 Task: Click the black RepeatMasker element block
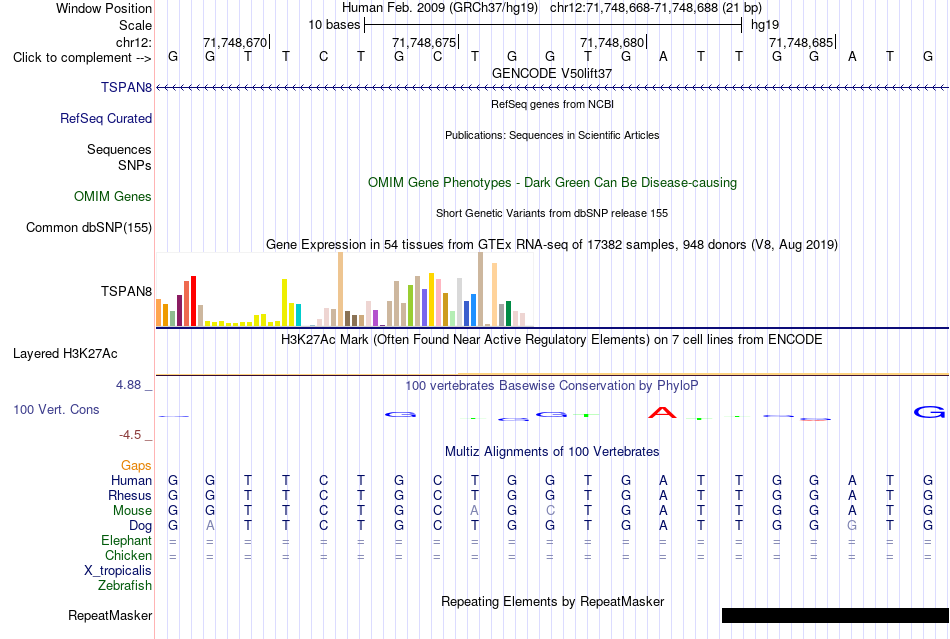(835, 615)
